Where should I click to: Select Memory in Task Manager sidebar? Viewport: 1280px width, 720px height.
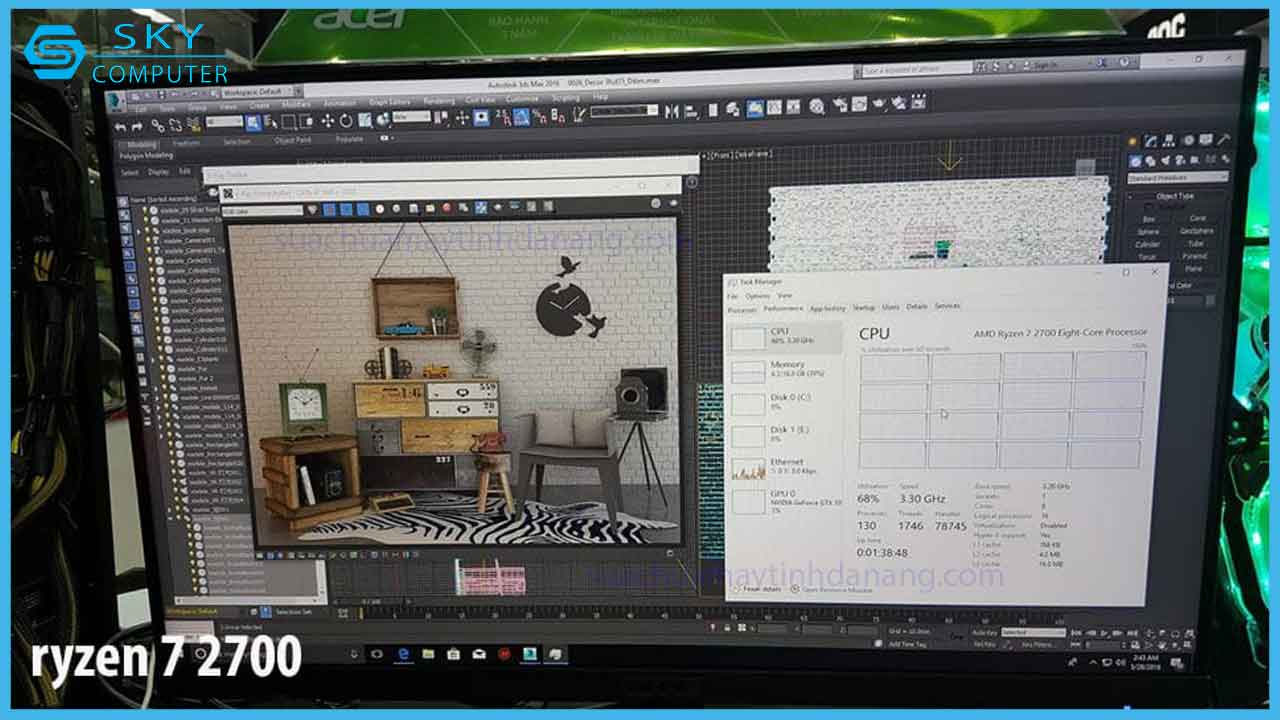785,370
